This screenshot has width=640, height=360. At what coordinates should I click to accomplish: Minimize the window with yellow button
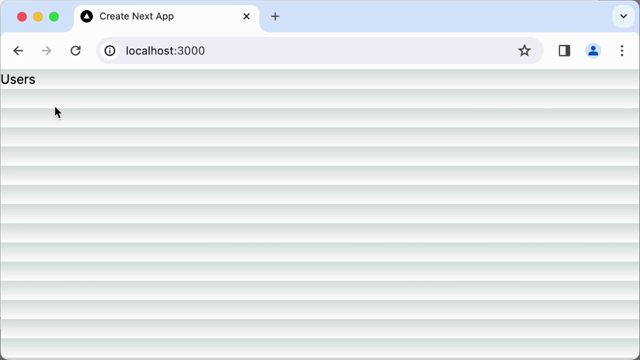[x=38, y=17]
